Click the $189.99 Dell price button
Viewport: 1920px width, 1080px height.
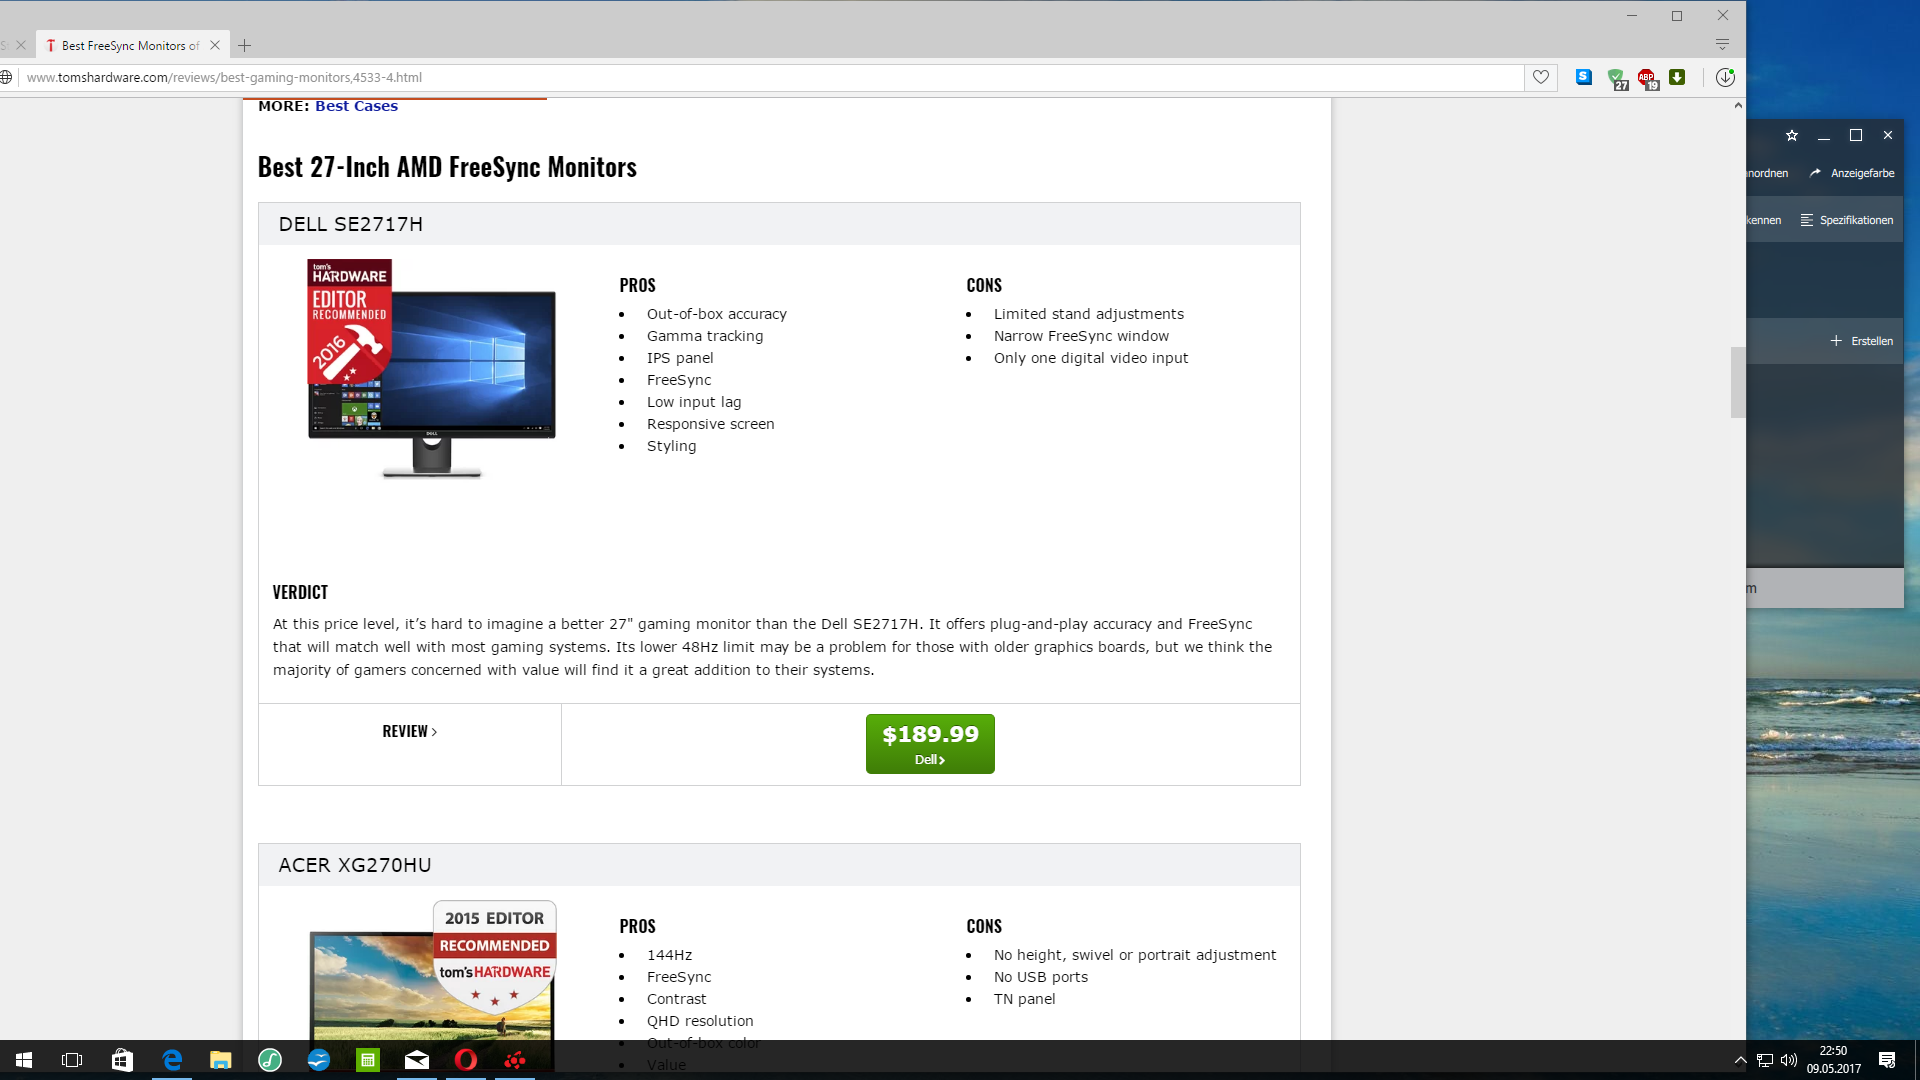tap(929, 743)
